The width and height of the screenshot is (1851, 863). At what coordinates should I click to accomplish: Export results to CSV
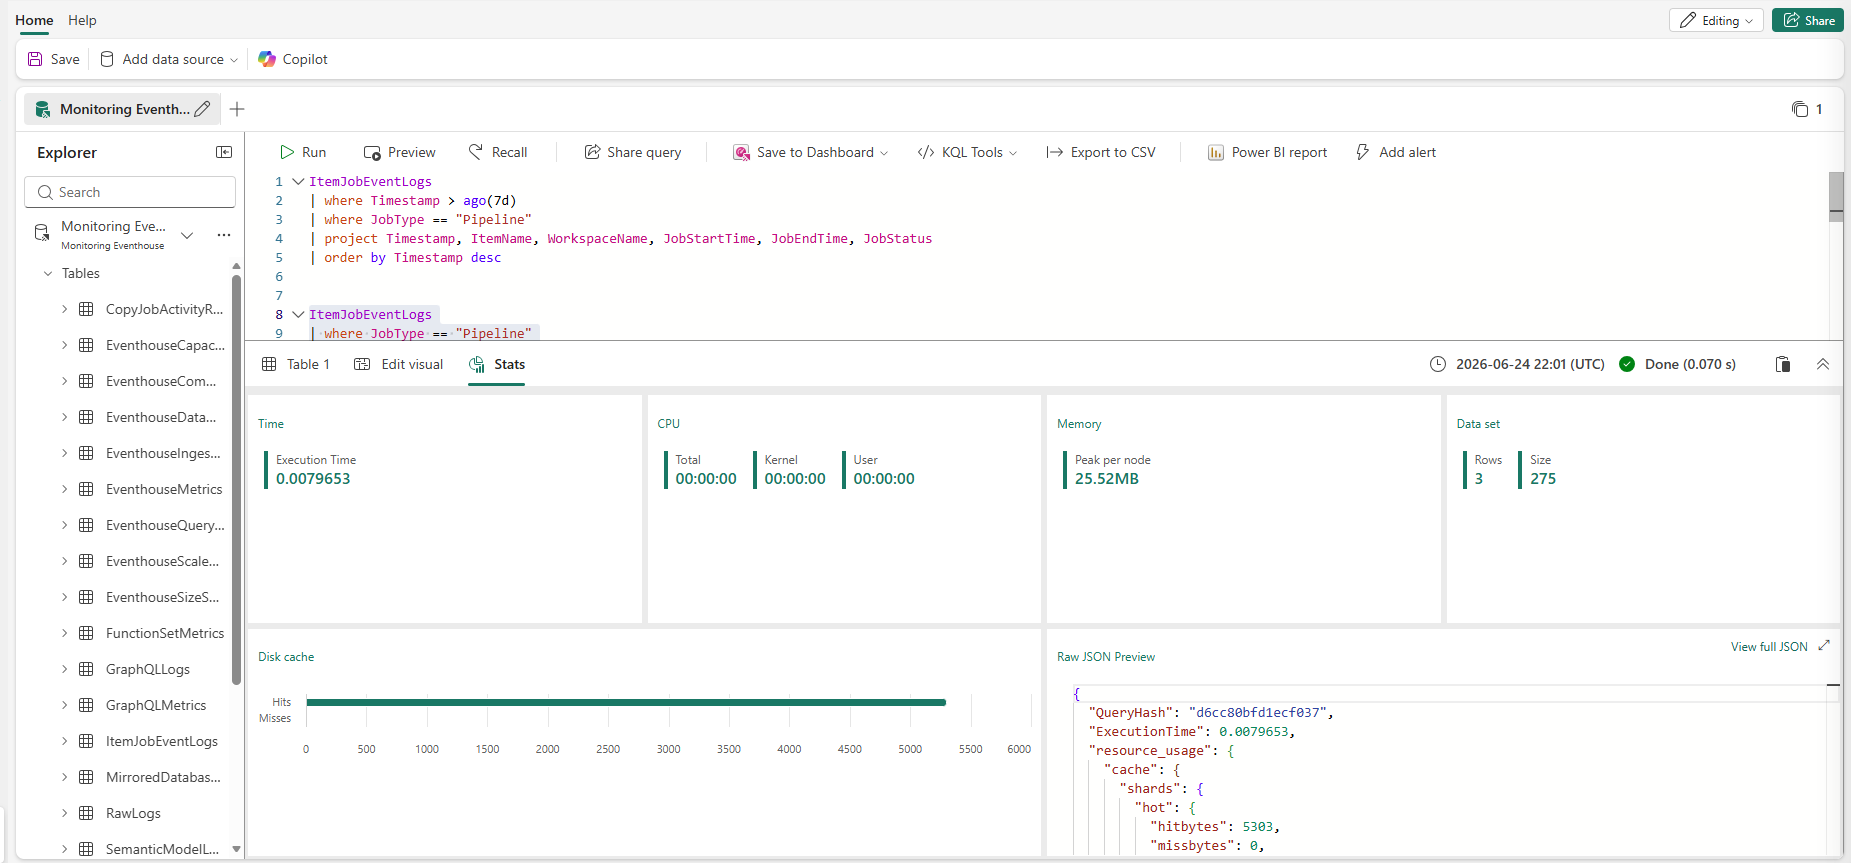pos(1101,152)
